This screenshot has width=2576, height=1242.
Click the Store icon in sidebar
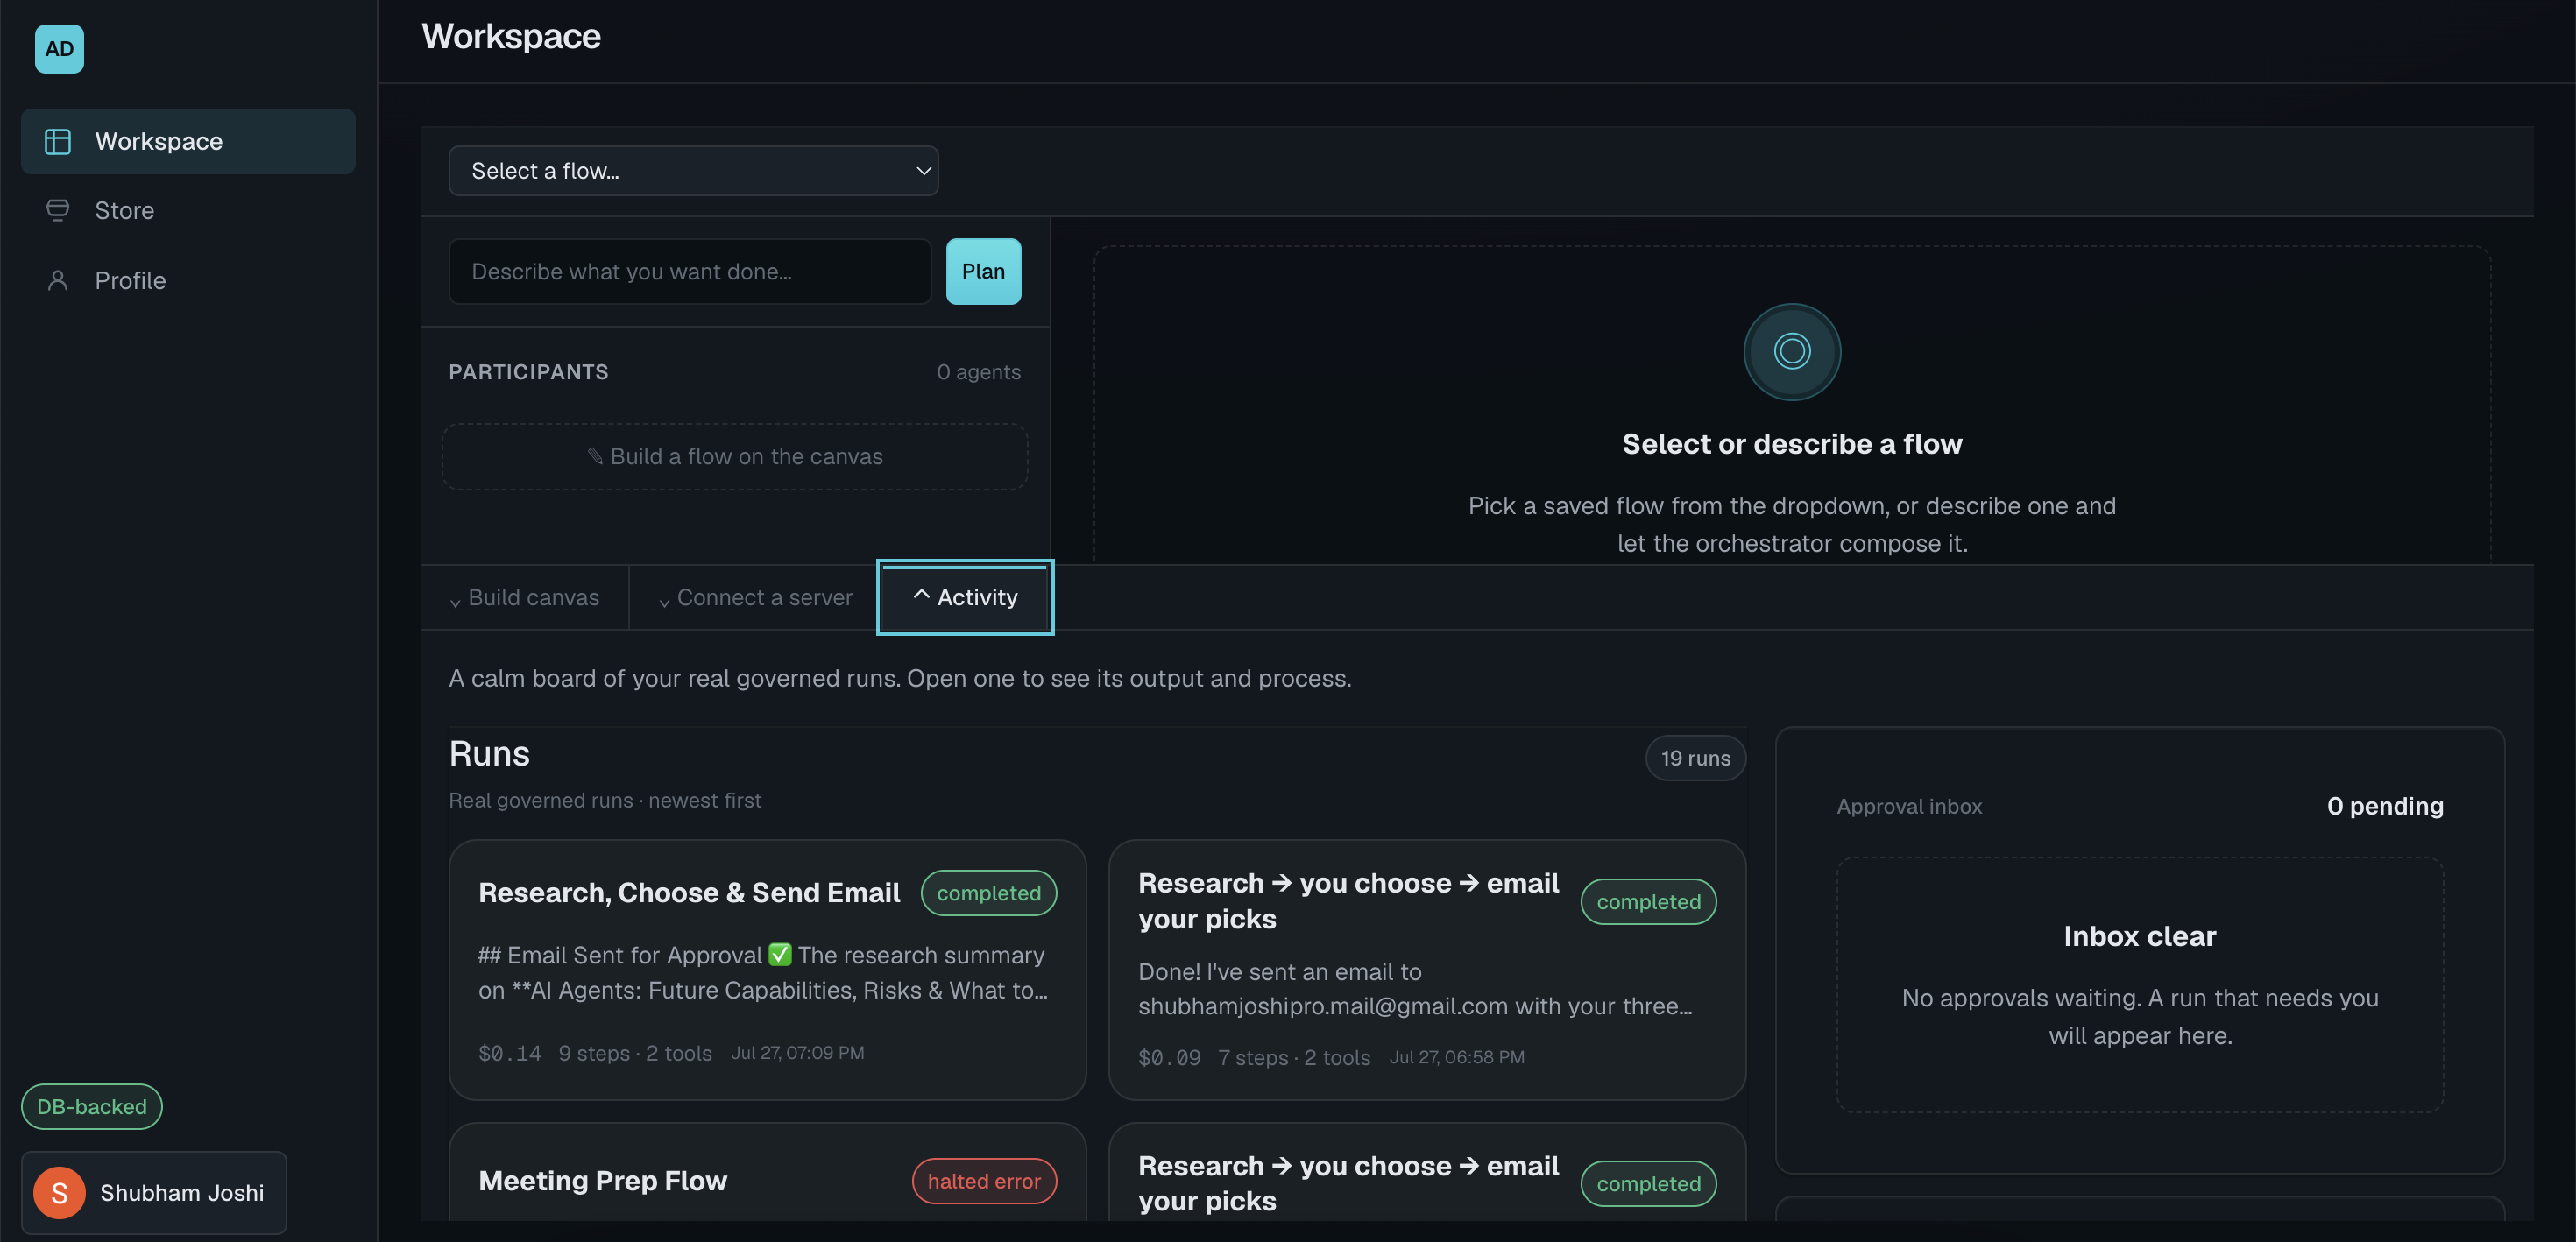click(58, 210)
